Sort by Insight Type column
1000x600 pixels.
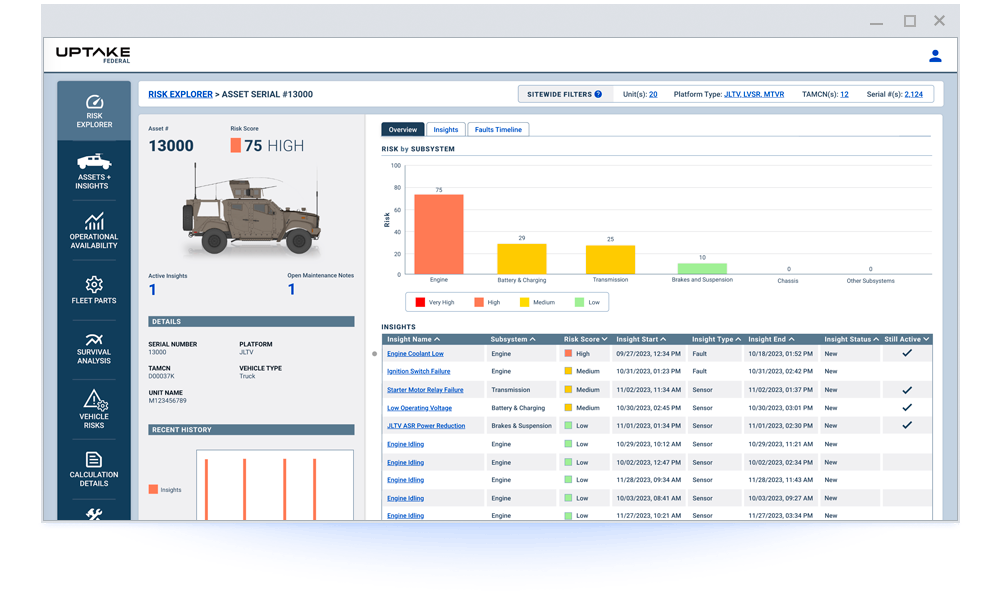(x=716, y=339)
